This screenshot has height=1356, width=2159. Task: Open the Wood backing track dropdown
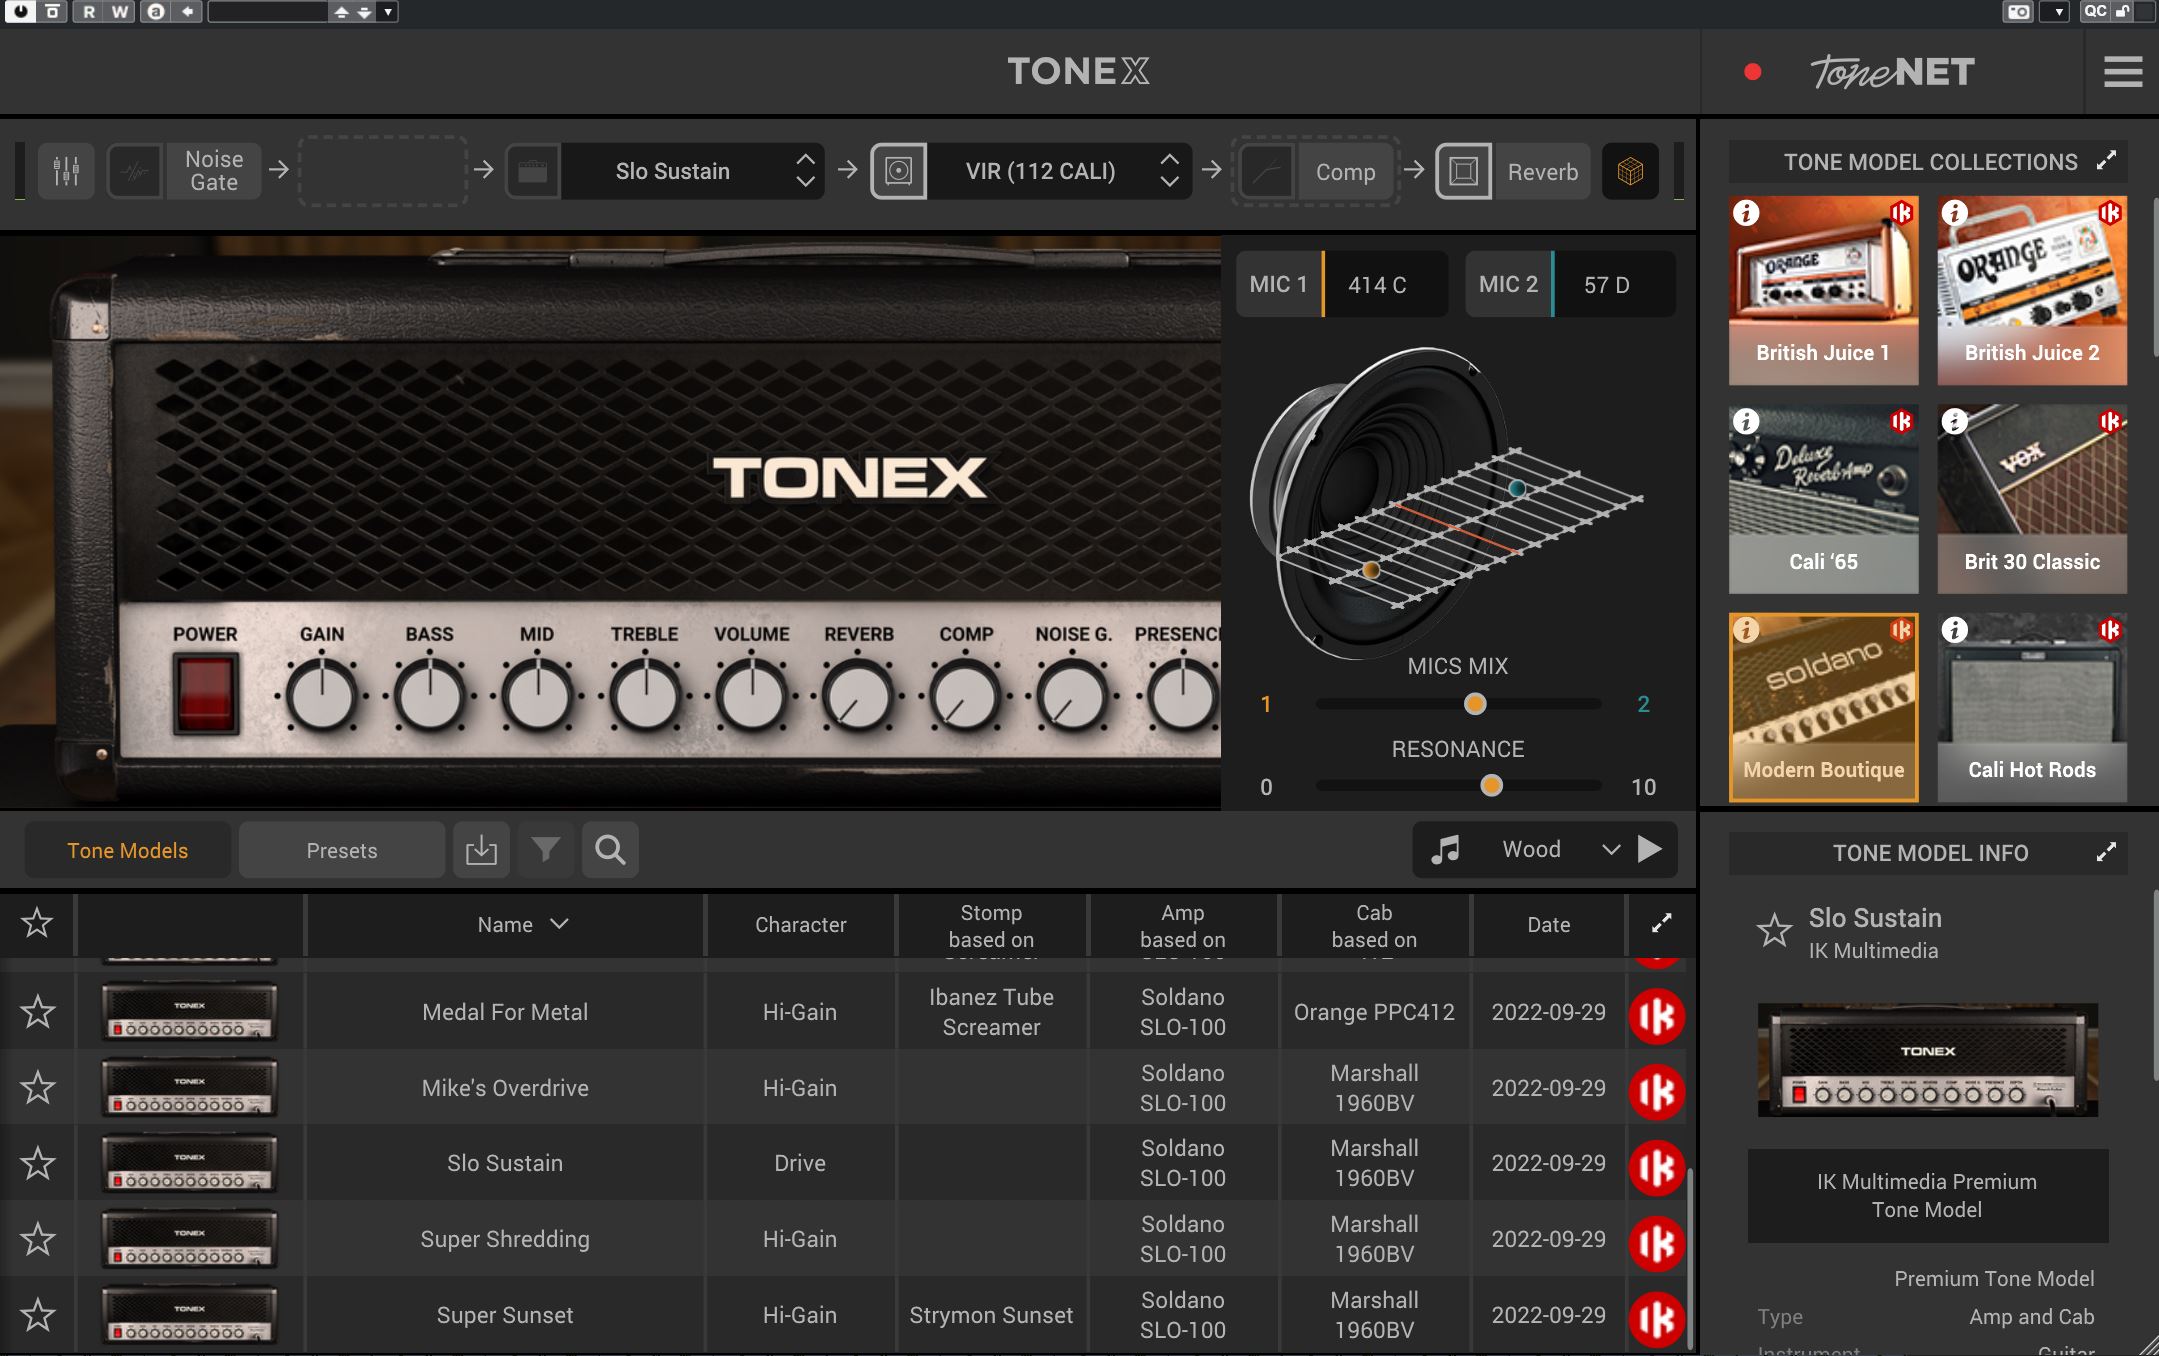pyautogui.click(x=1611, y=849)
